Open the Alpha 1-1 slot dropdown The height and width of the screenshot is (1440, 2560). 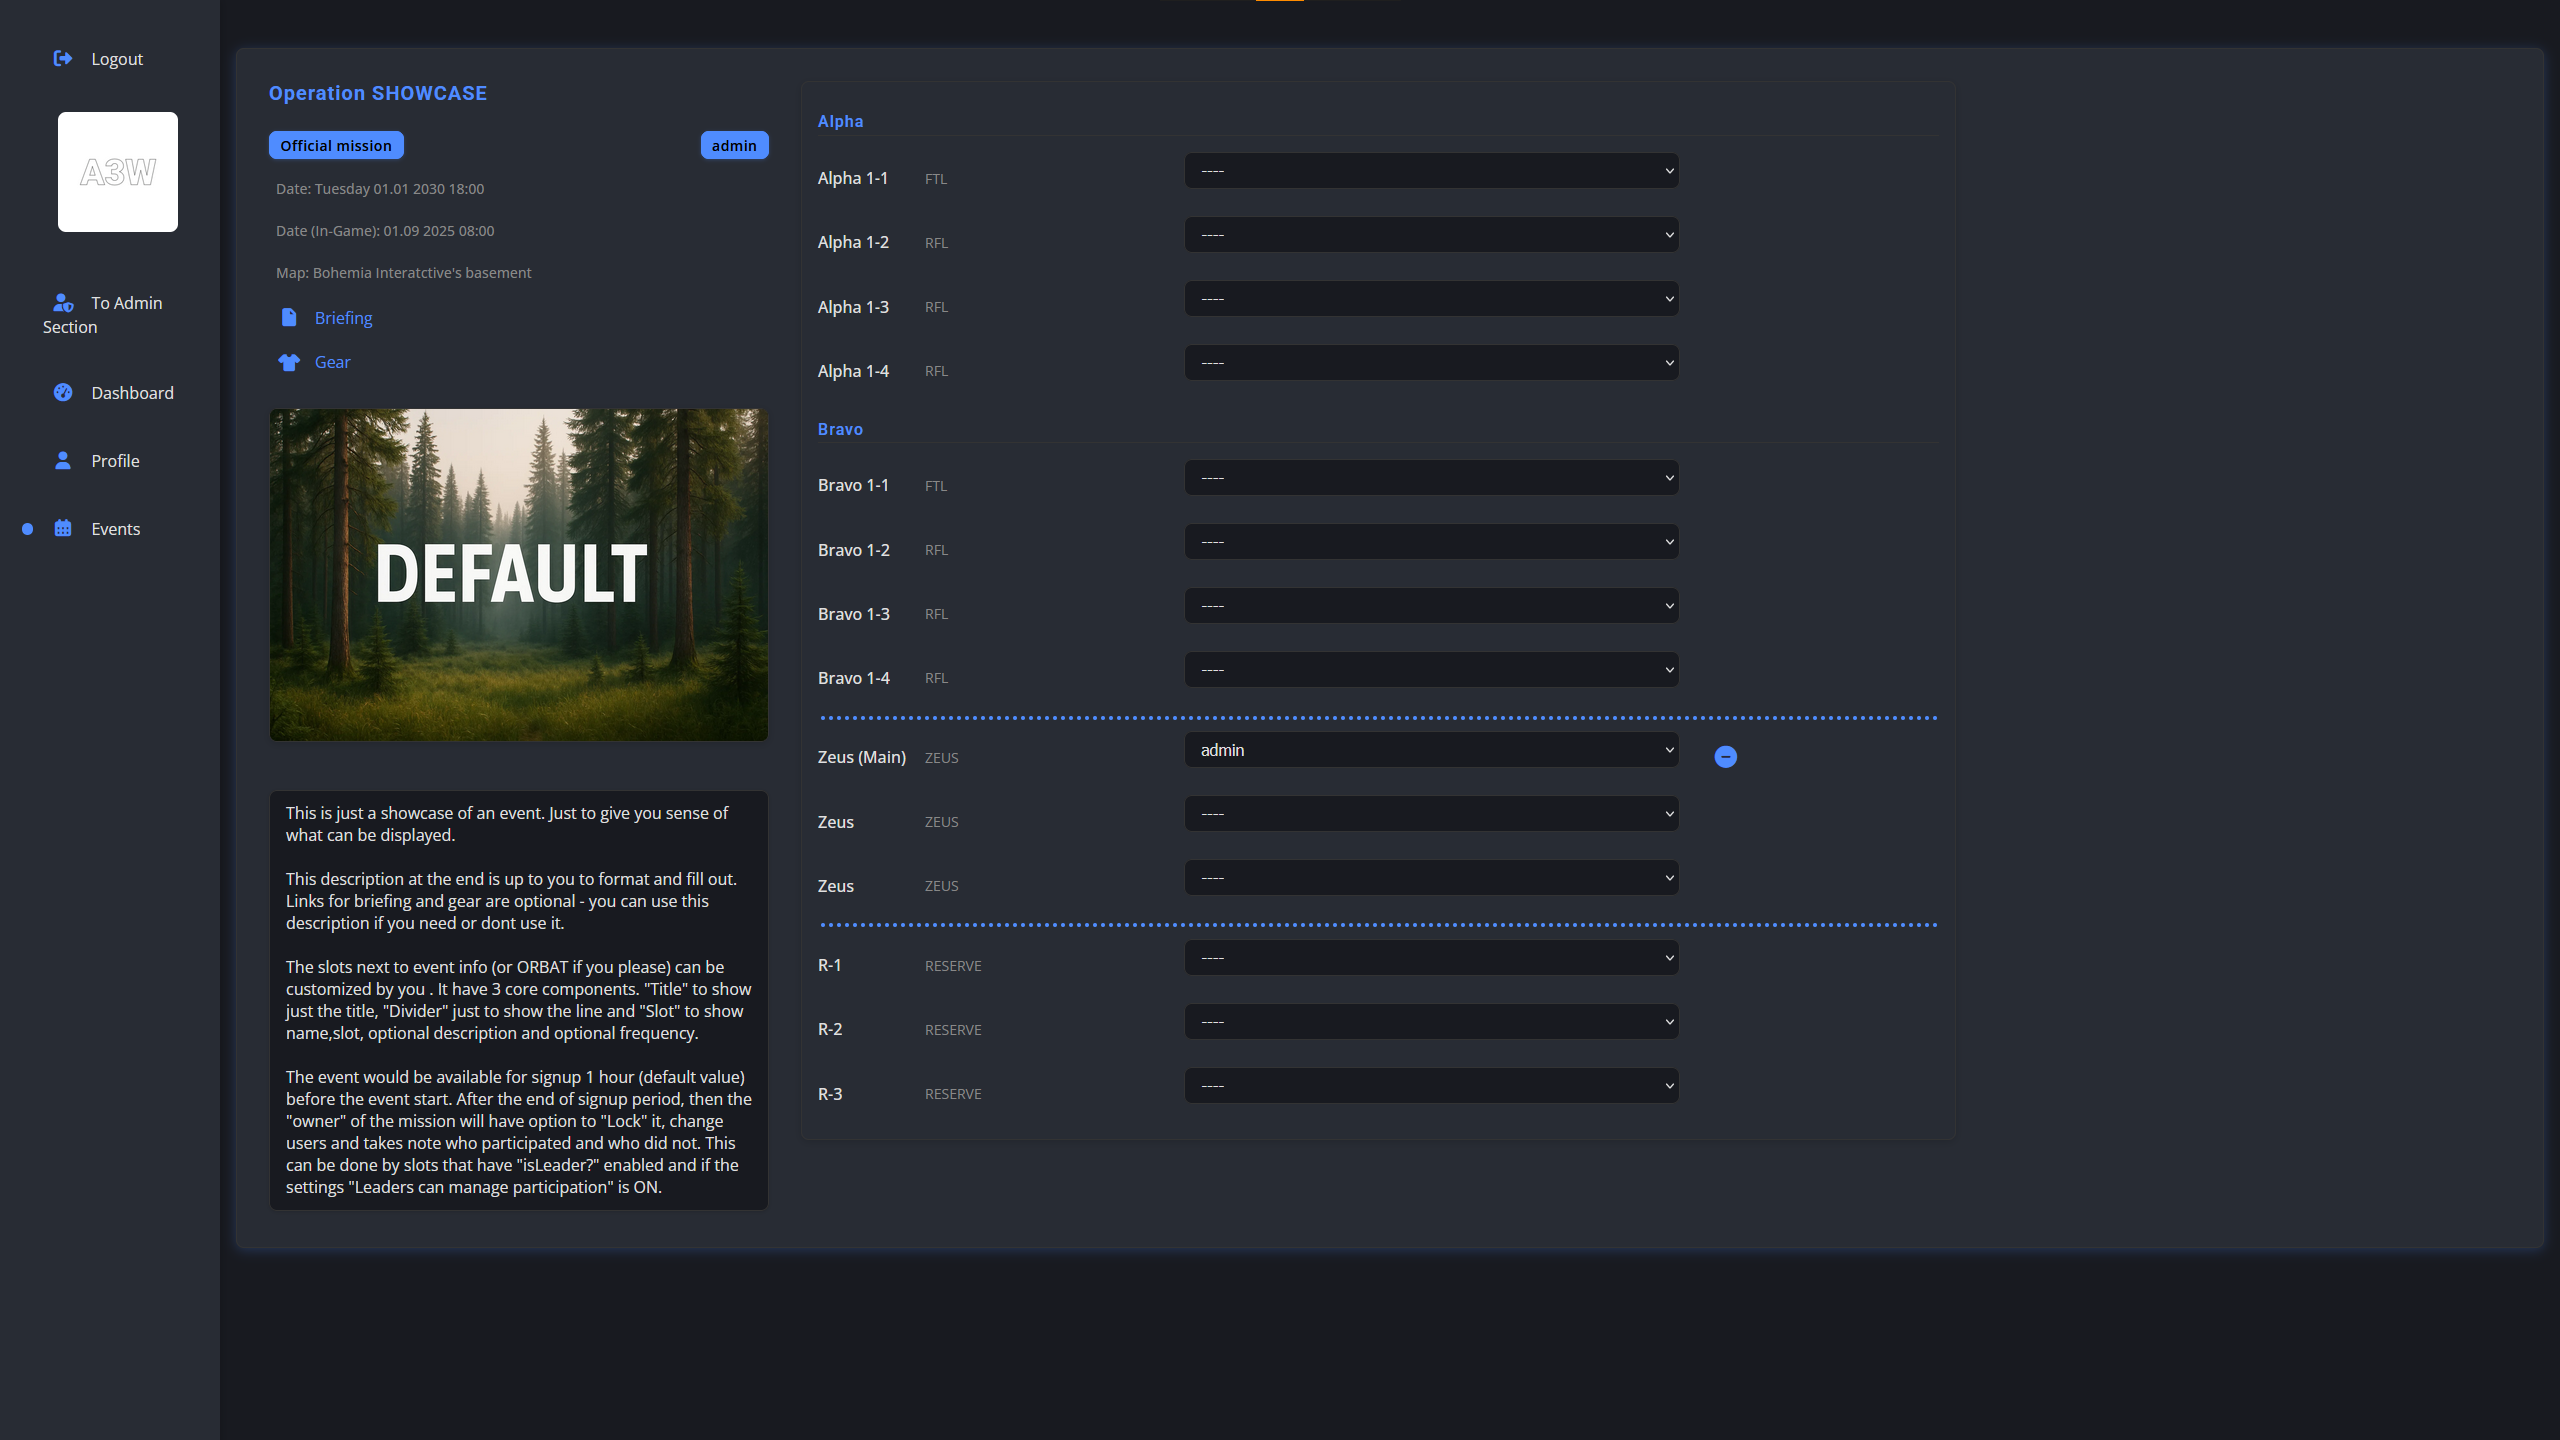tap(1431, 171)
